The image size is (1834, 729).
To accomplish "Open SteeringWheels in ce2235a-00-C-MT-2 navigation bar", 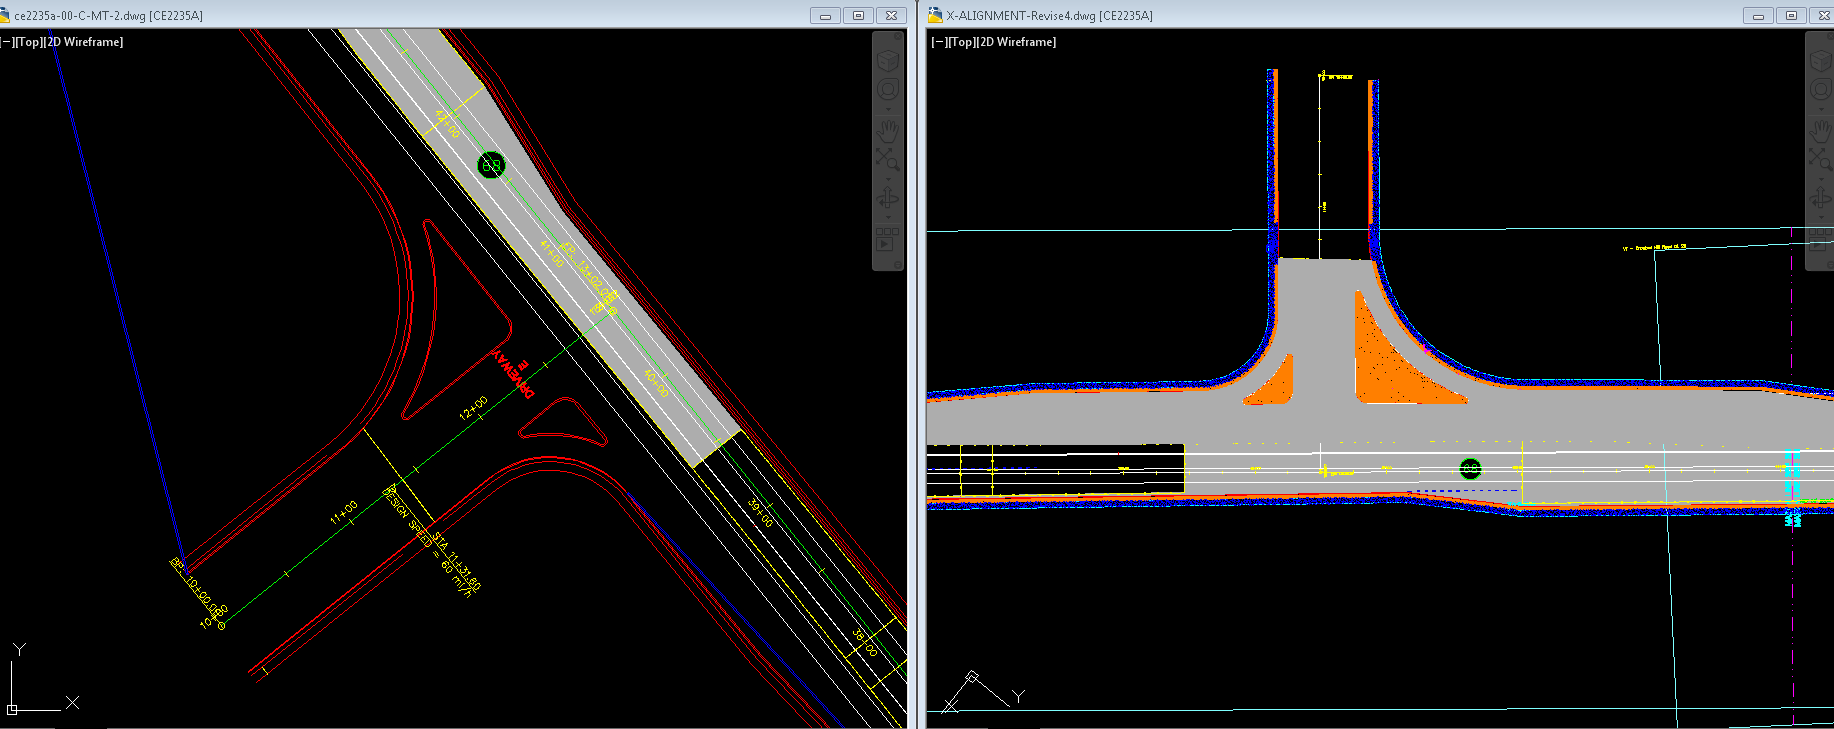I will tap(888, 90).
